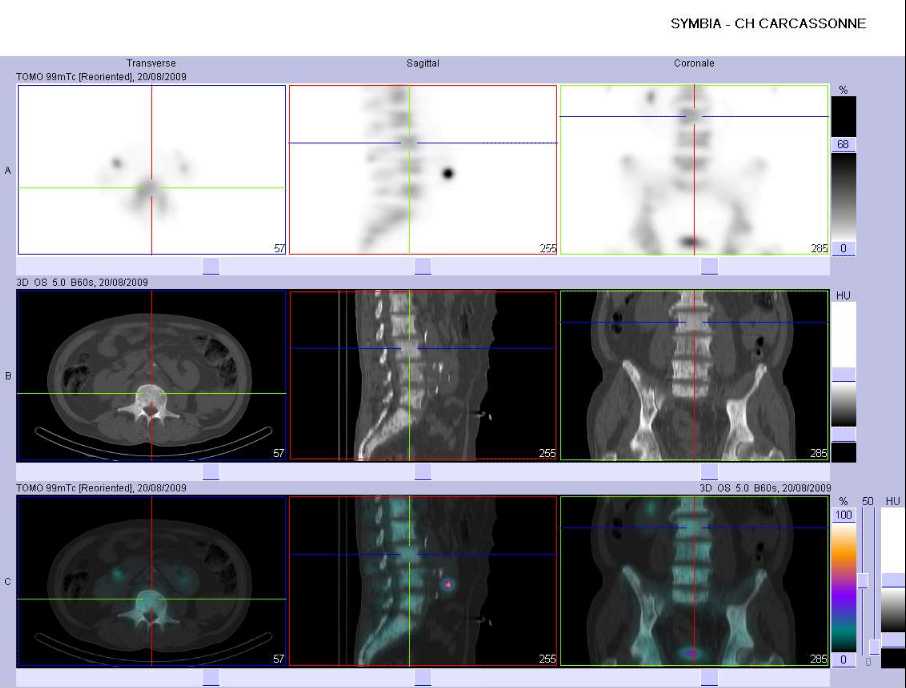906x688 pixels.
Task: Click the TOMO 99mTc label above row A
Action: 101,77
